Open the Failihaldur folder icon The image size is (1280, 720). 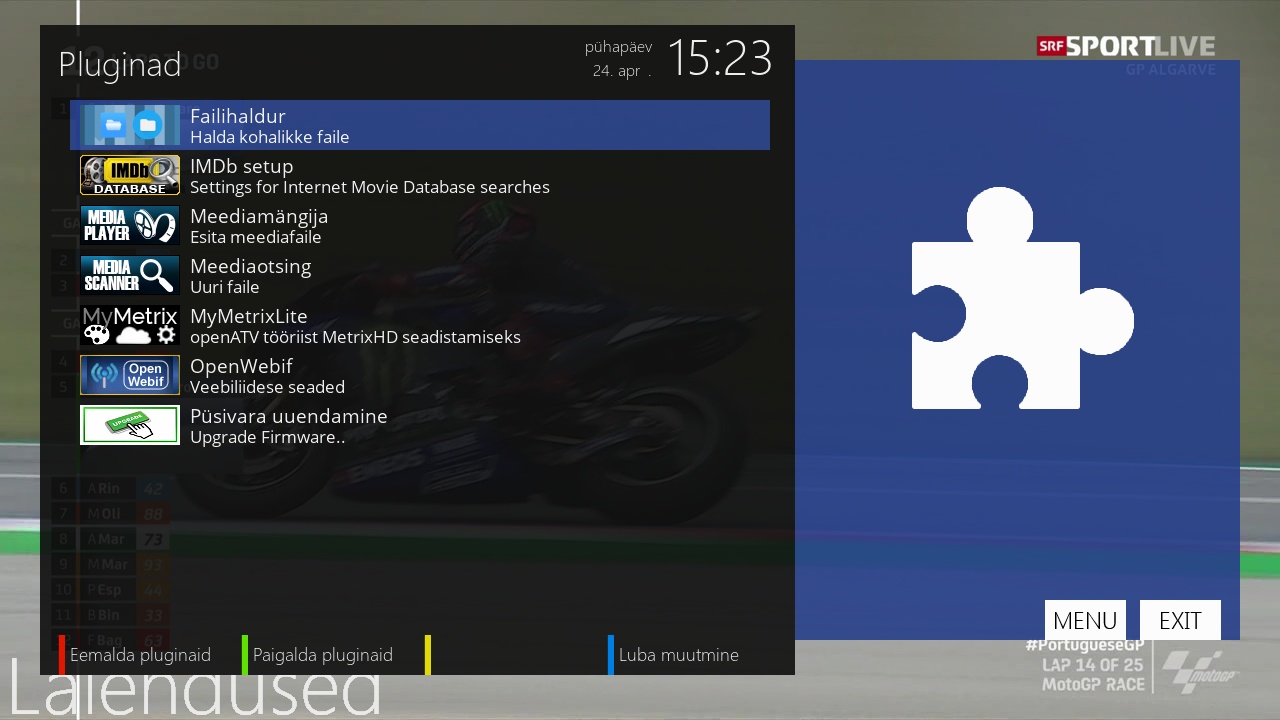(130, 125)
